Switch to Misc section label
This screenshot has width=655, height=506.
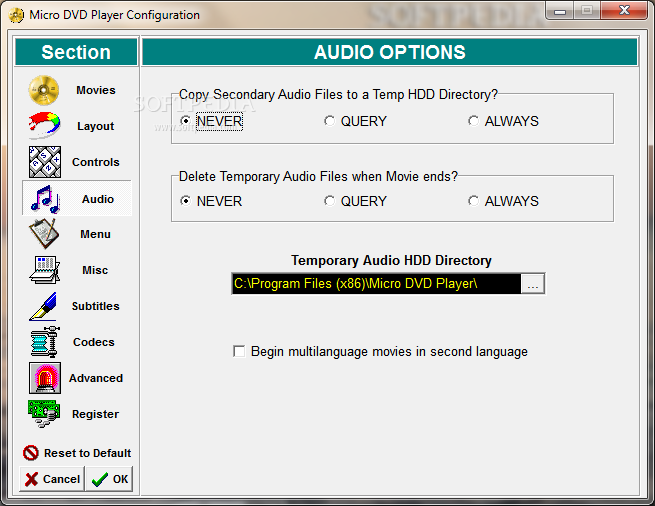tap(95, 270)
